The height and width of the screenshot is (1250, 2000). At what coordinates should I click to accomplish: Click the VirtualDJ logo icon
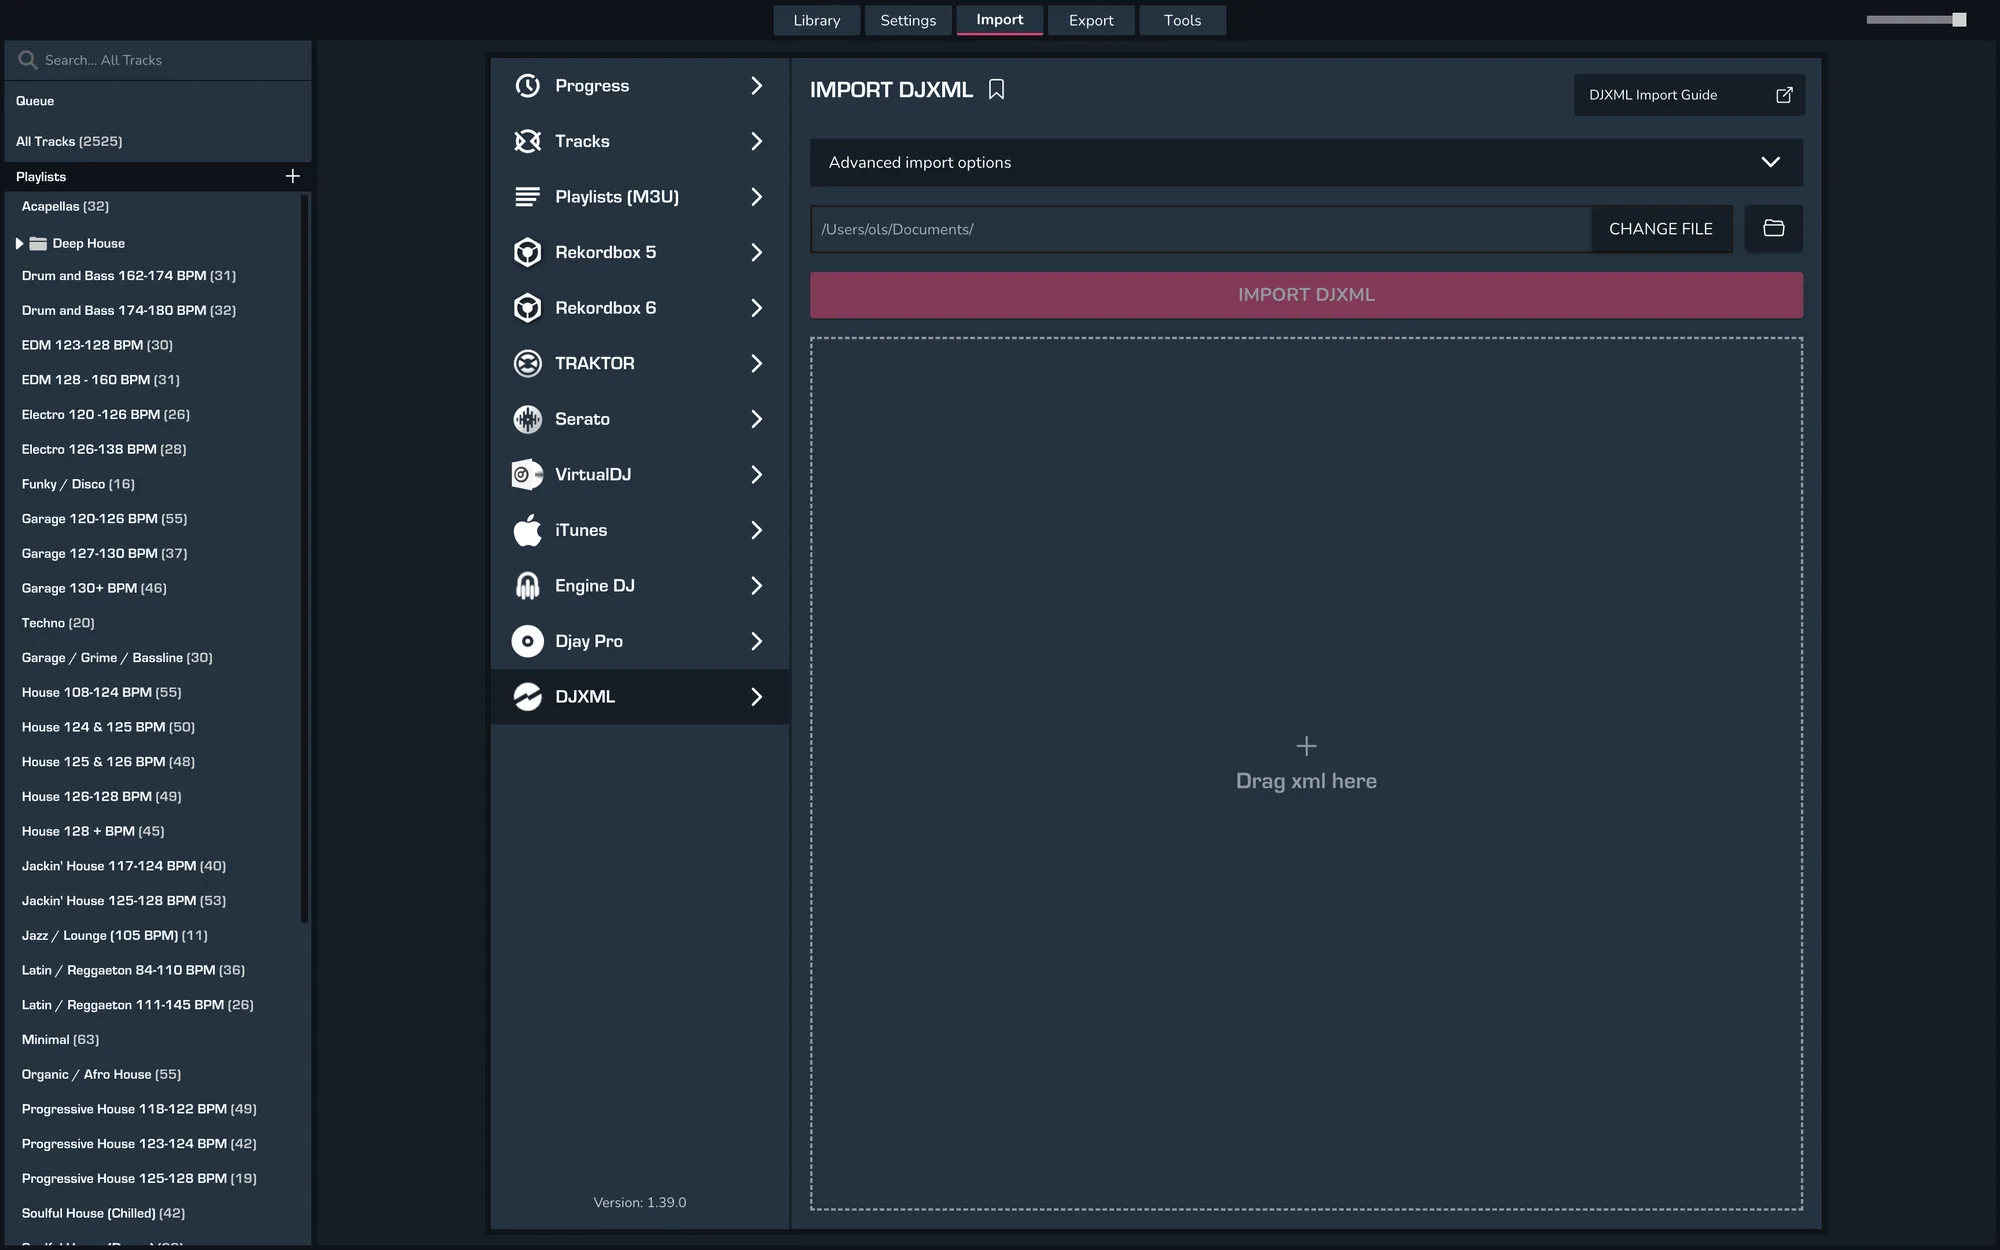[x=527, y=475]
